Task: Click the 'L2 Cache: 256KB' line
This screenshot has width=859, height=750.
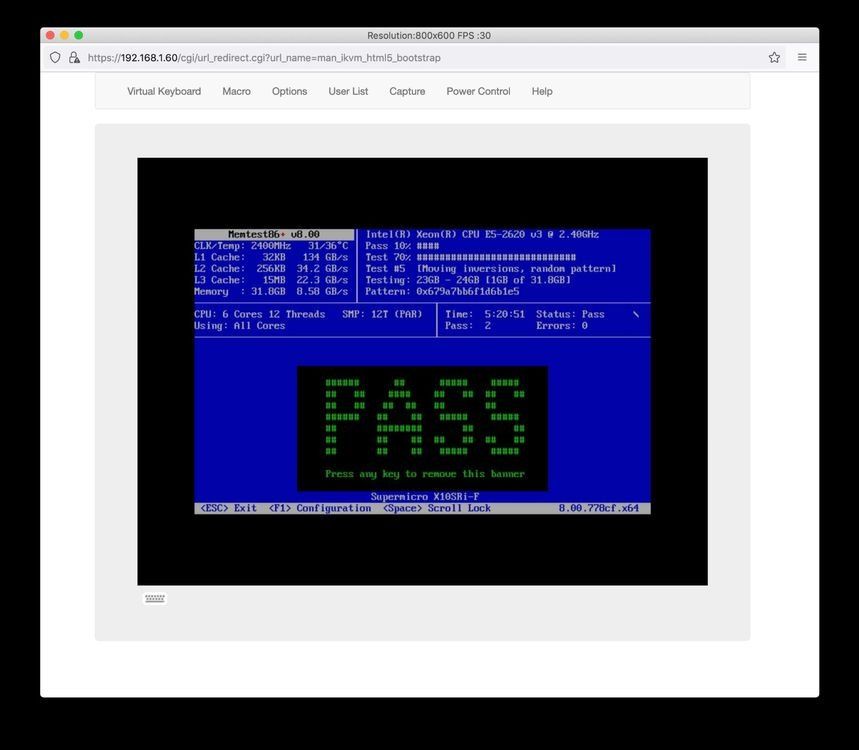Action: [x=271, y=269]
